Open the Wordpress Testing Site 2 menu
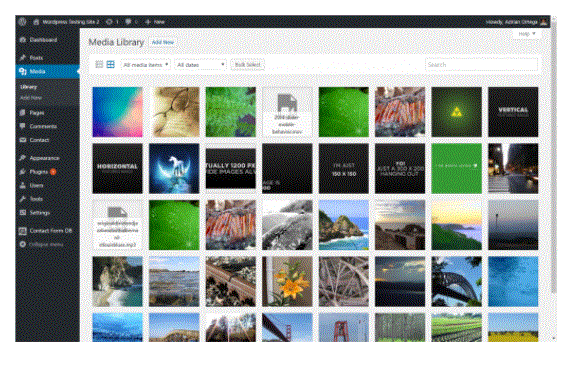 [66, 22]
